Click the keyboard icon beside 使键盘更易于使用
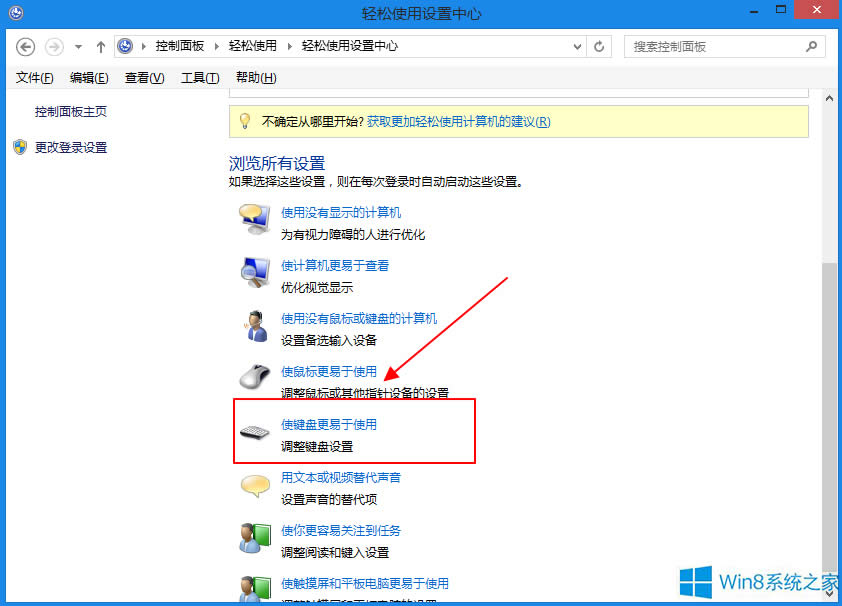This screenshot has width=842, height=606. click(254, 432)
